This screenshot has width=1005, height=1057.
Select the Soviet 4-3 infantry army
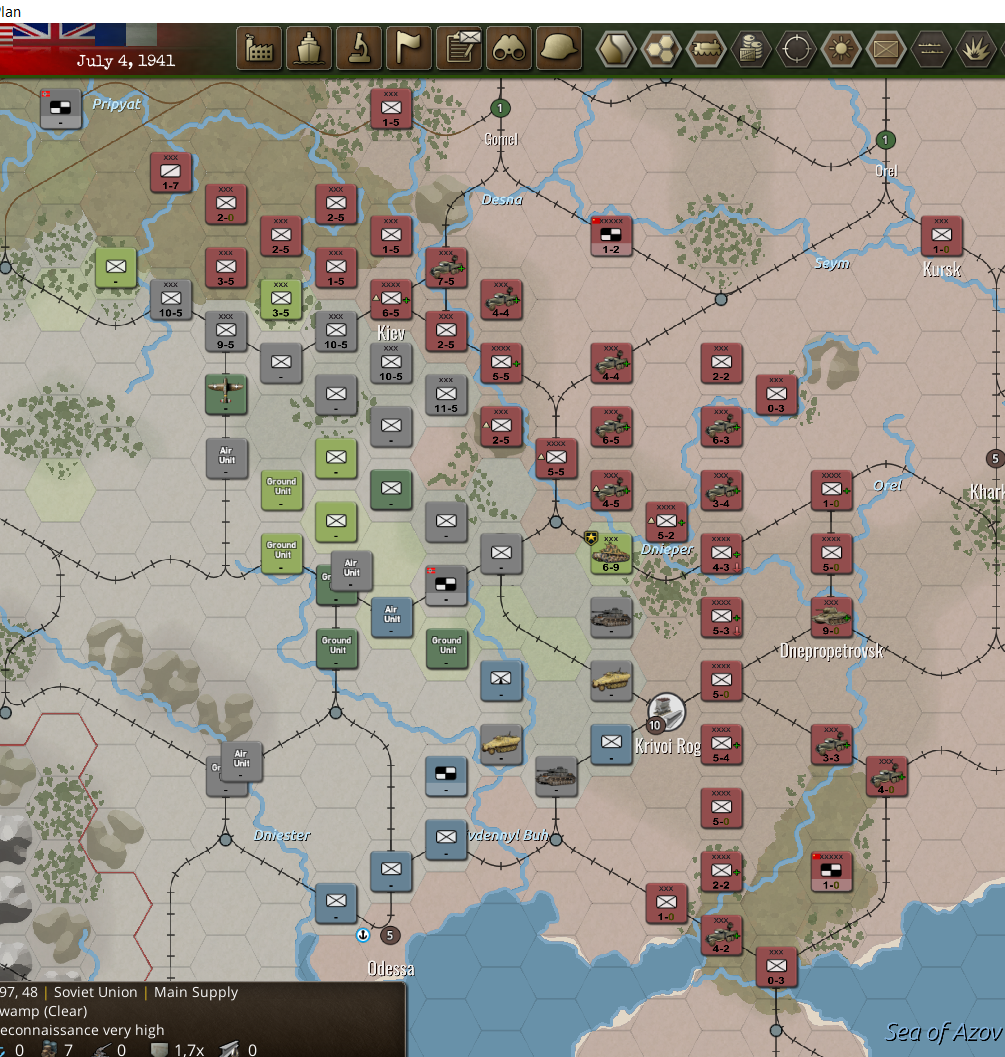(x=721, y=553)
